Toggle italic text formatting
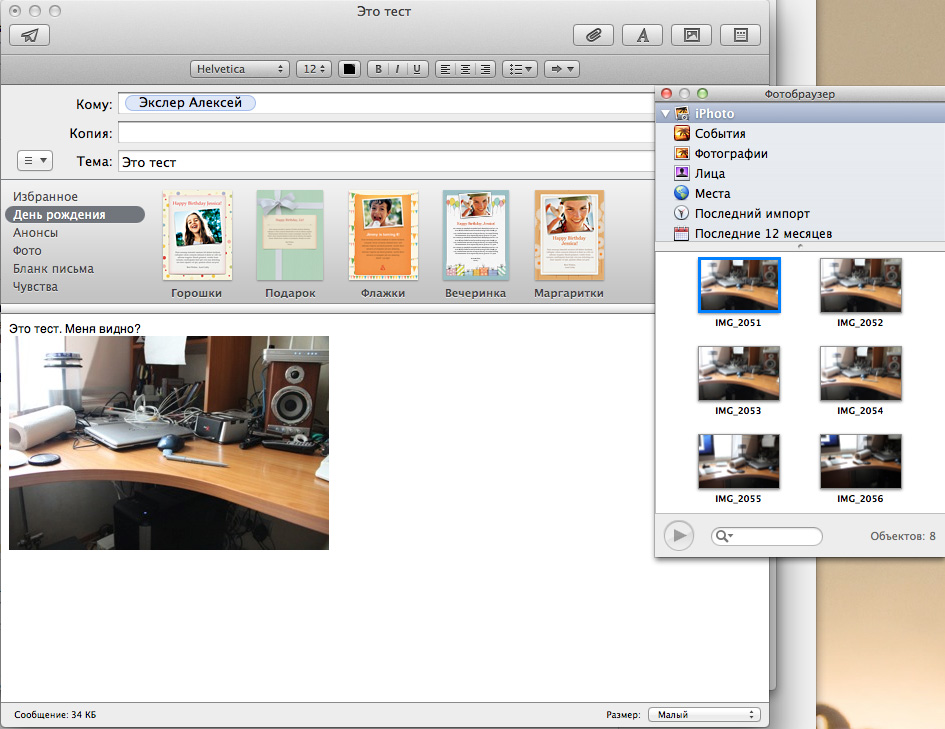 [397, 69]
